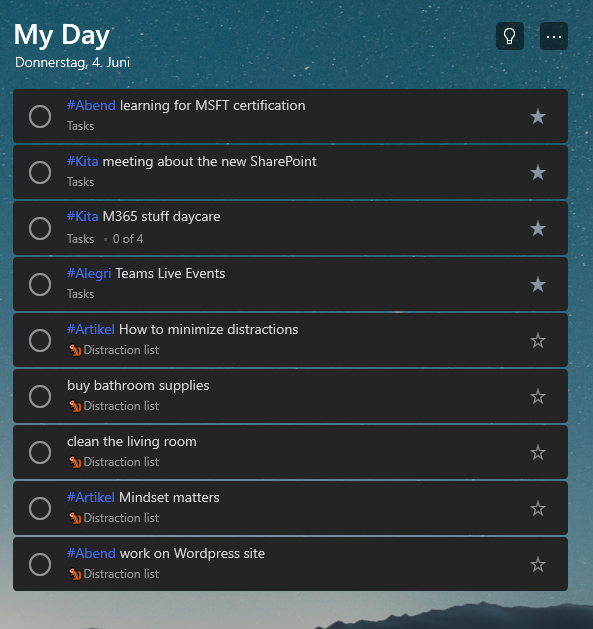
Task: Complete the MSFT certification learning task
Action: coord(40,117)
